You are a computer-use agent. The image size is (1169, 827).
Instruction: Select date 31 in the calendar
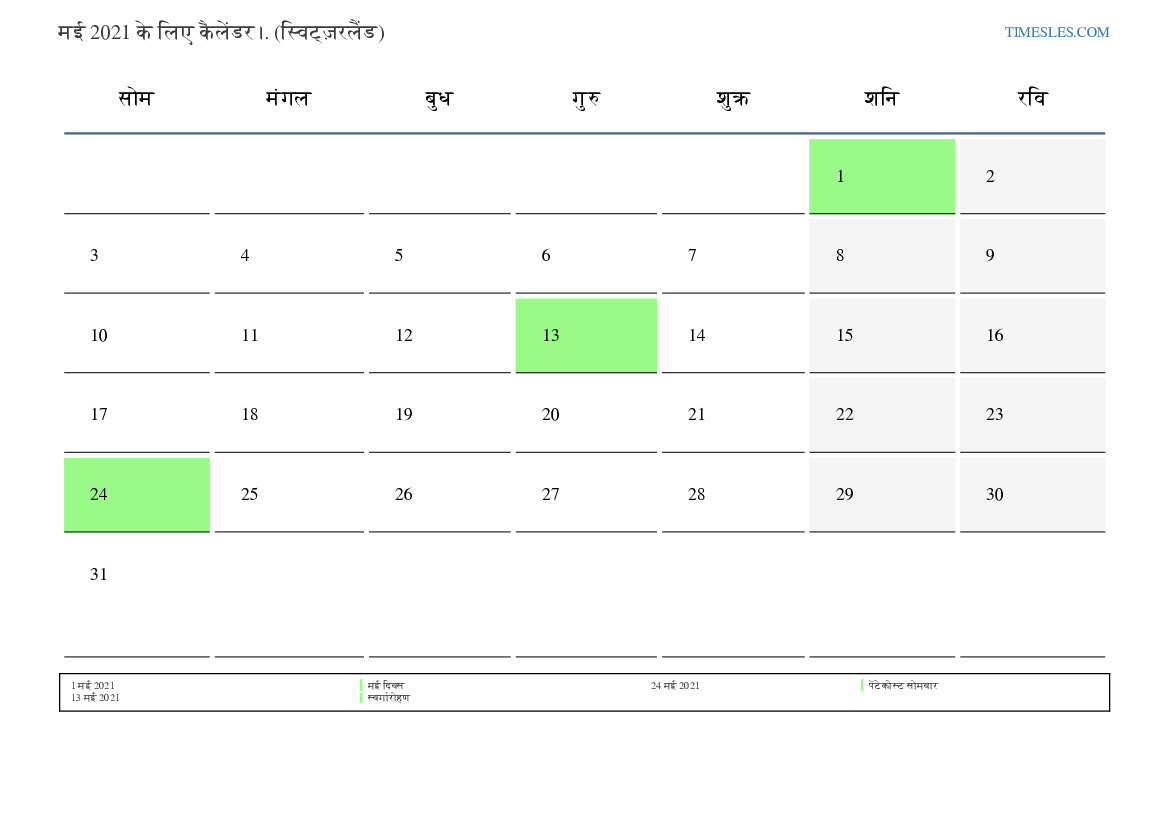point(136,597)
